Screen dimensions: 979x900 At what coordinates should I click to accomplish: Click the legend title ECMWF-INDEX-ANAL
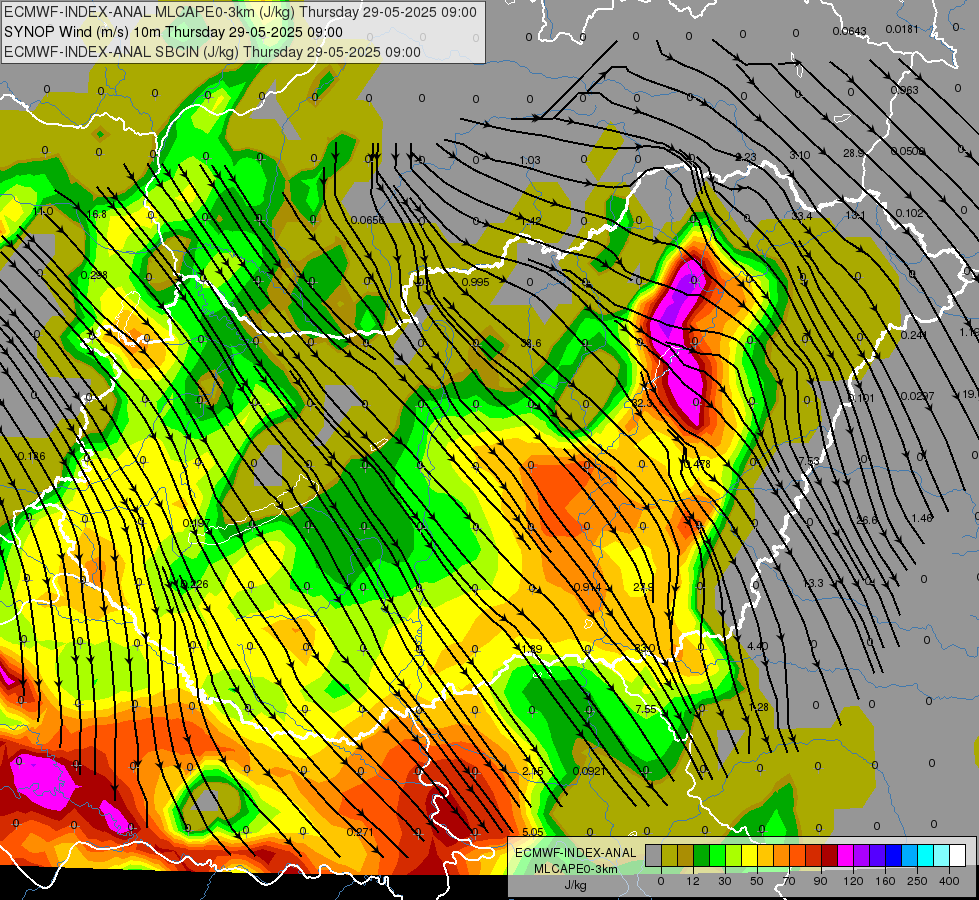576,853
